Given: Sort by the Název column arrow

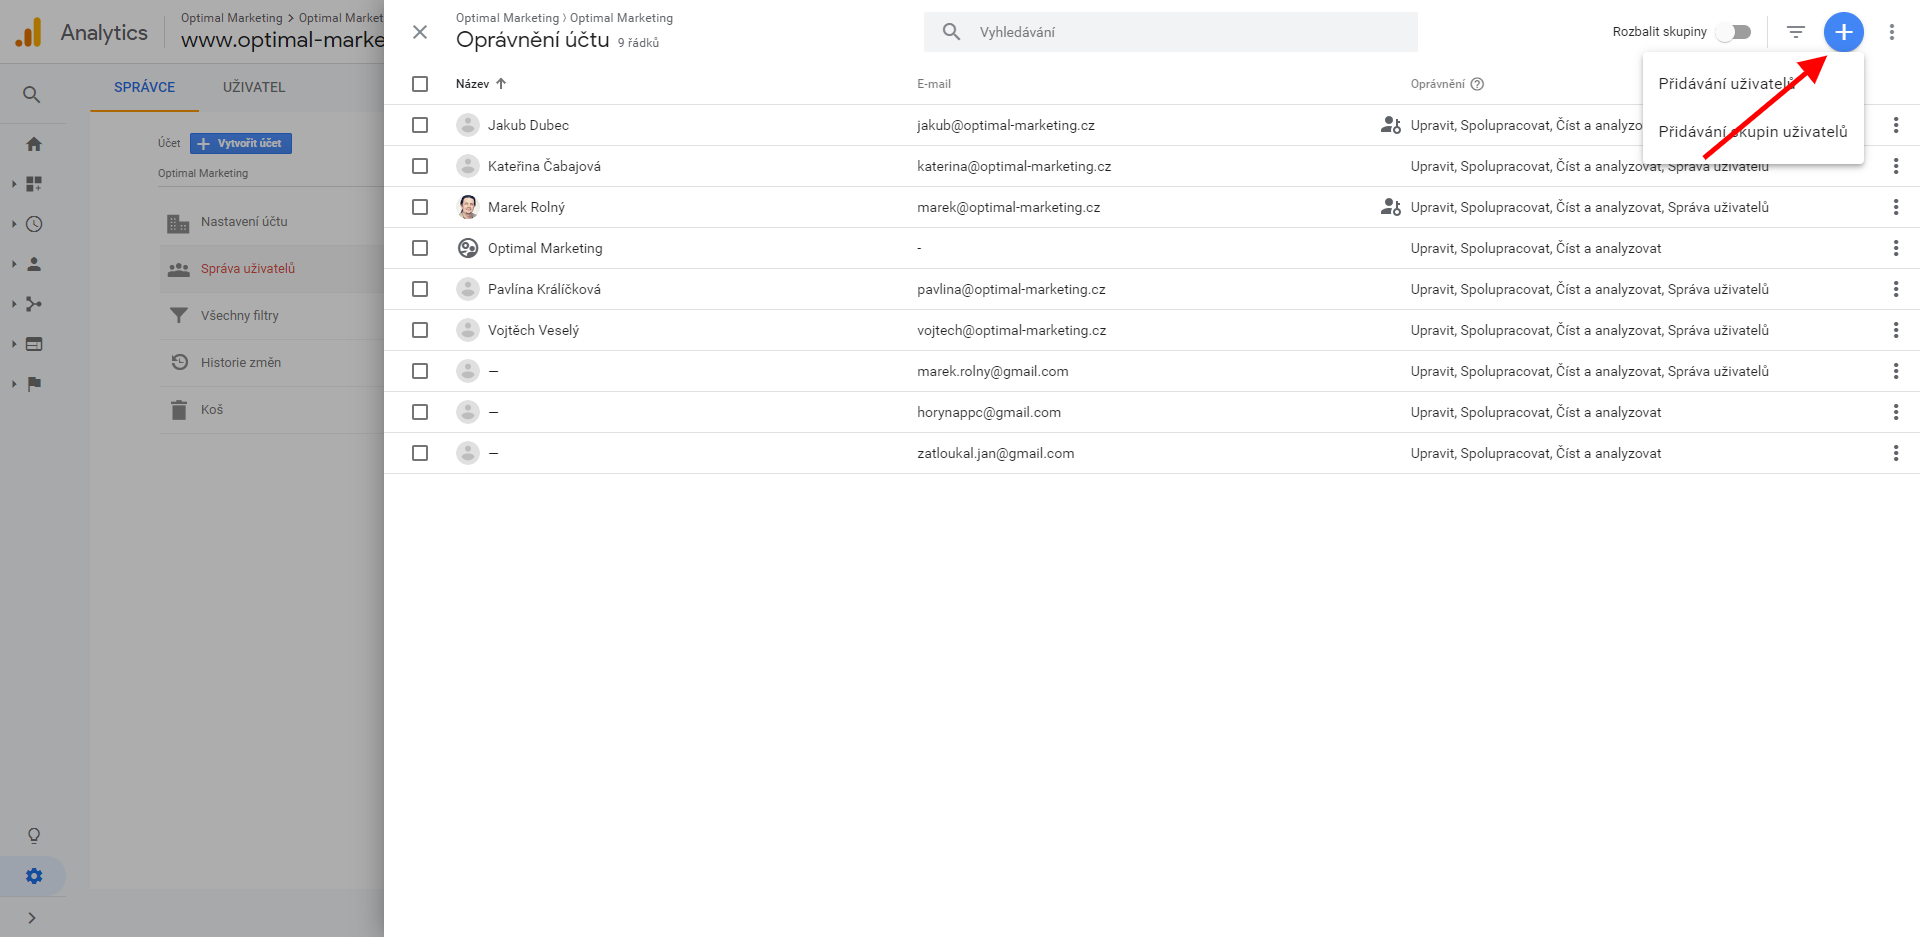Looking at the screenshot, I should pos(501,84).
